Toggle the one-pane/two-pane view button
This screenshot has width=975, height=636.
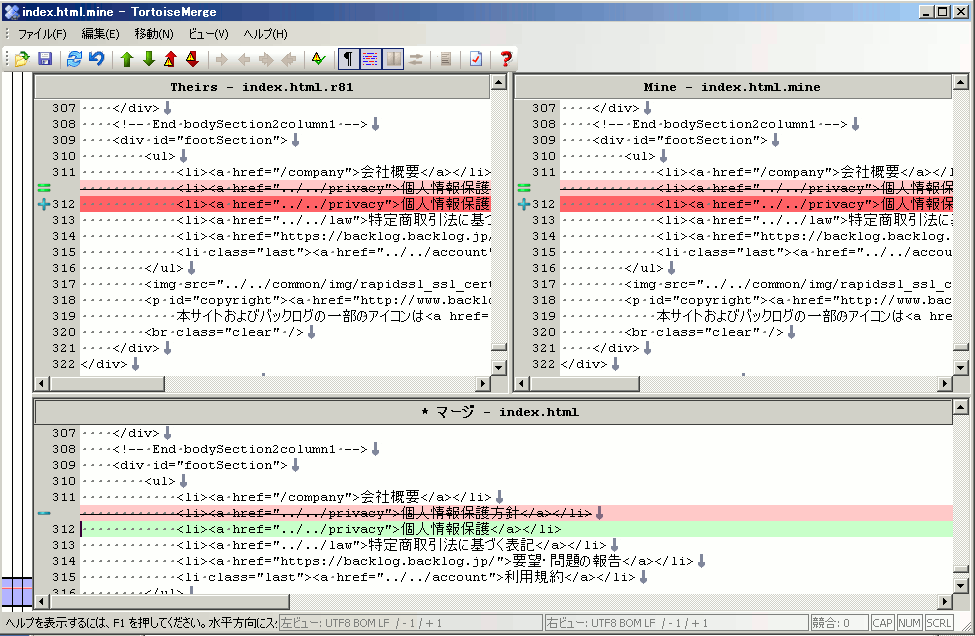(393, 59)
